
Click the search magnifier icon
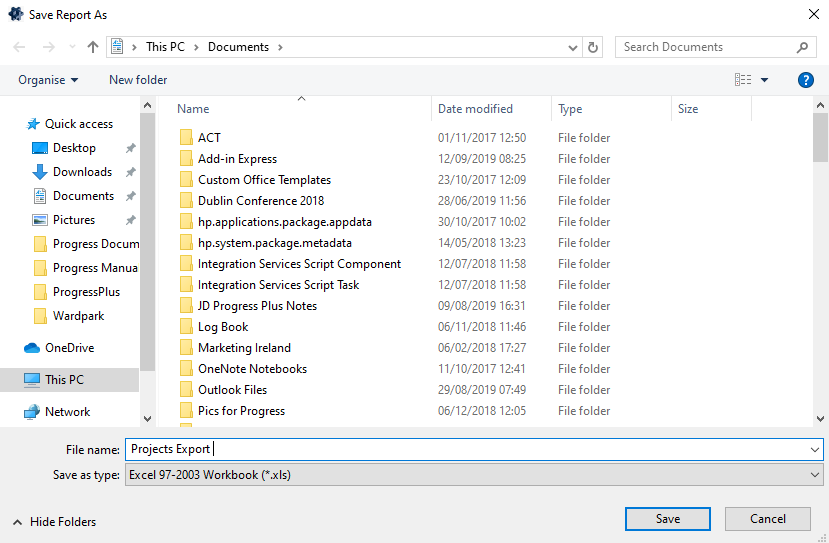tap(802, 47)
